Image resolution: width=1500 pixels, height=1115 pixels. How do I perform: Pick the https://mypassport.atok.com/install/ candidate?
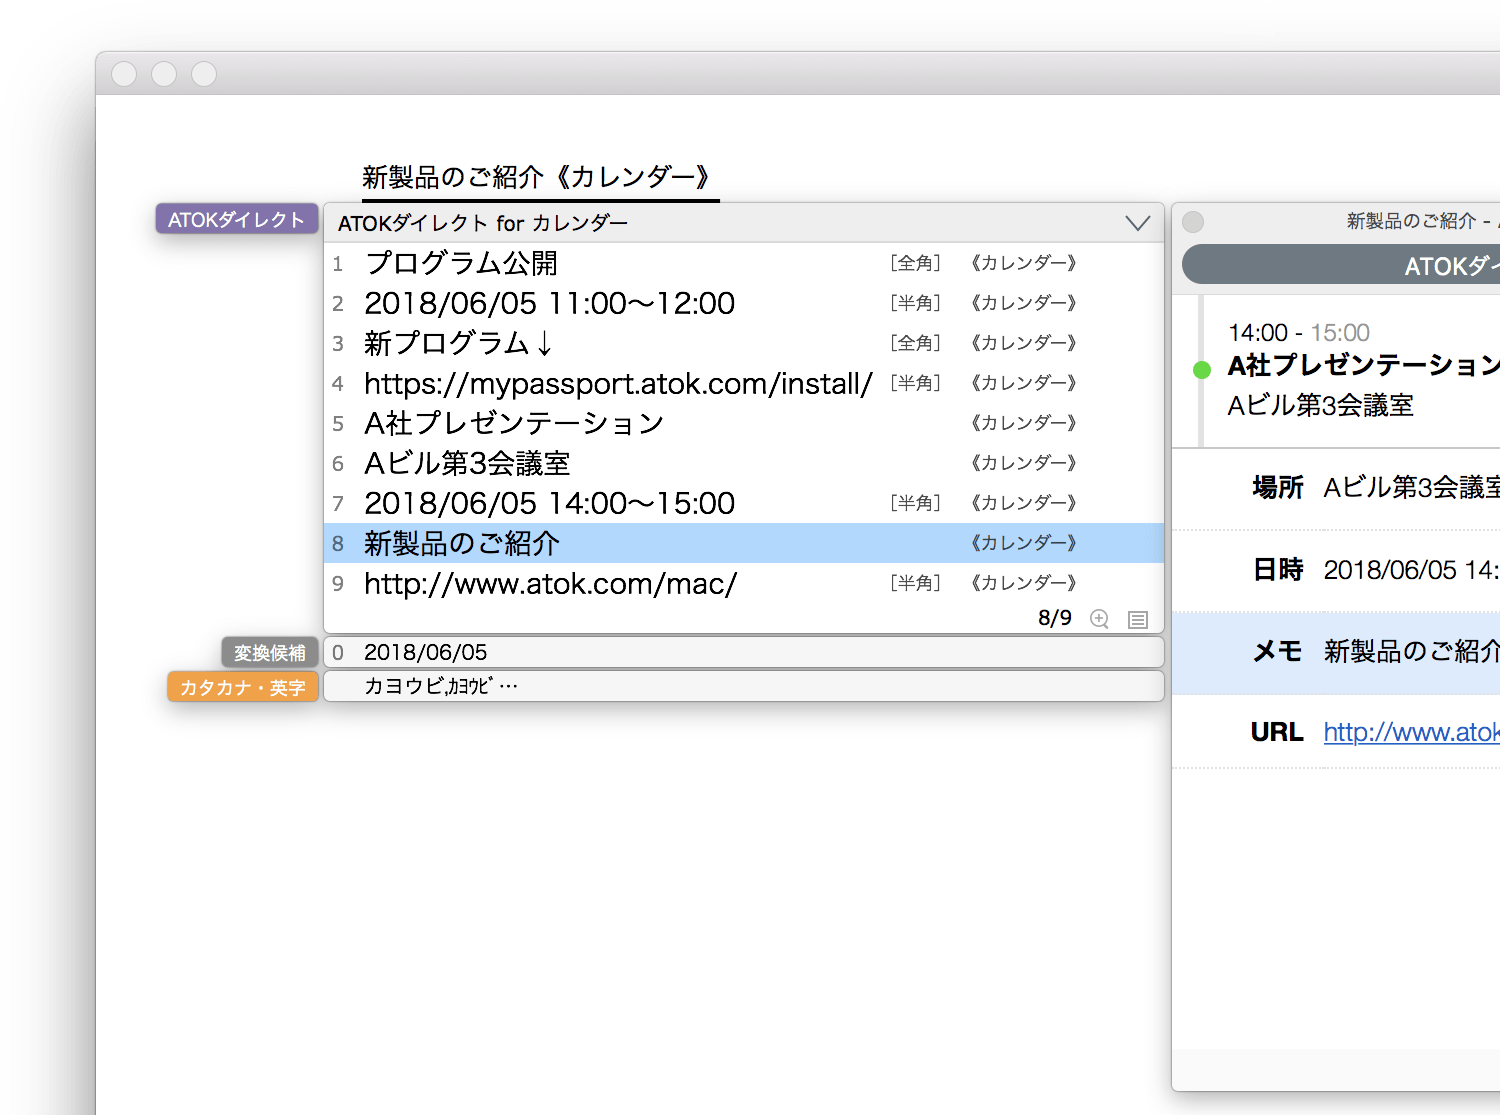pyautogui.click(x=744, y=383)
